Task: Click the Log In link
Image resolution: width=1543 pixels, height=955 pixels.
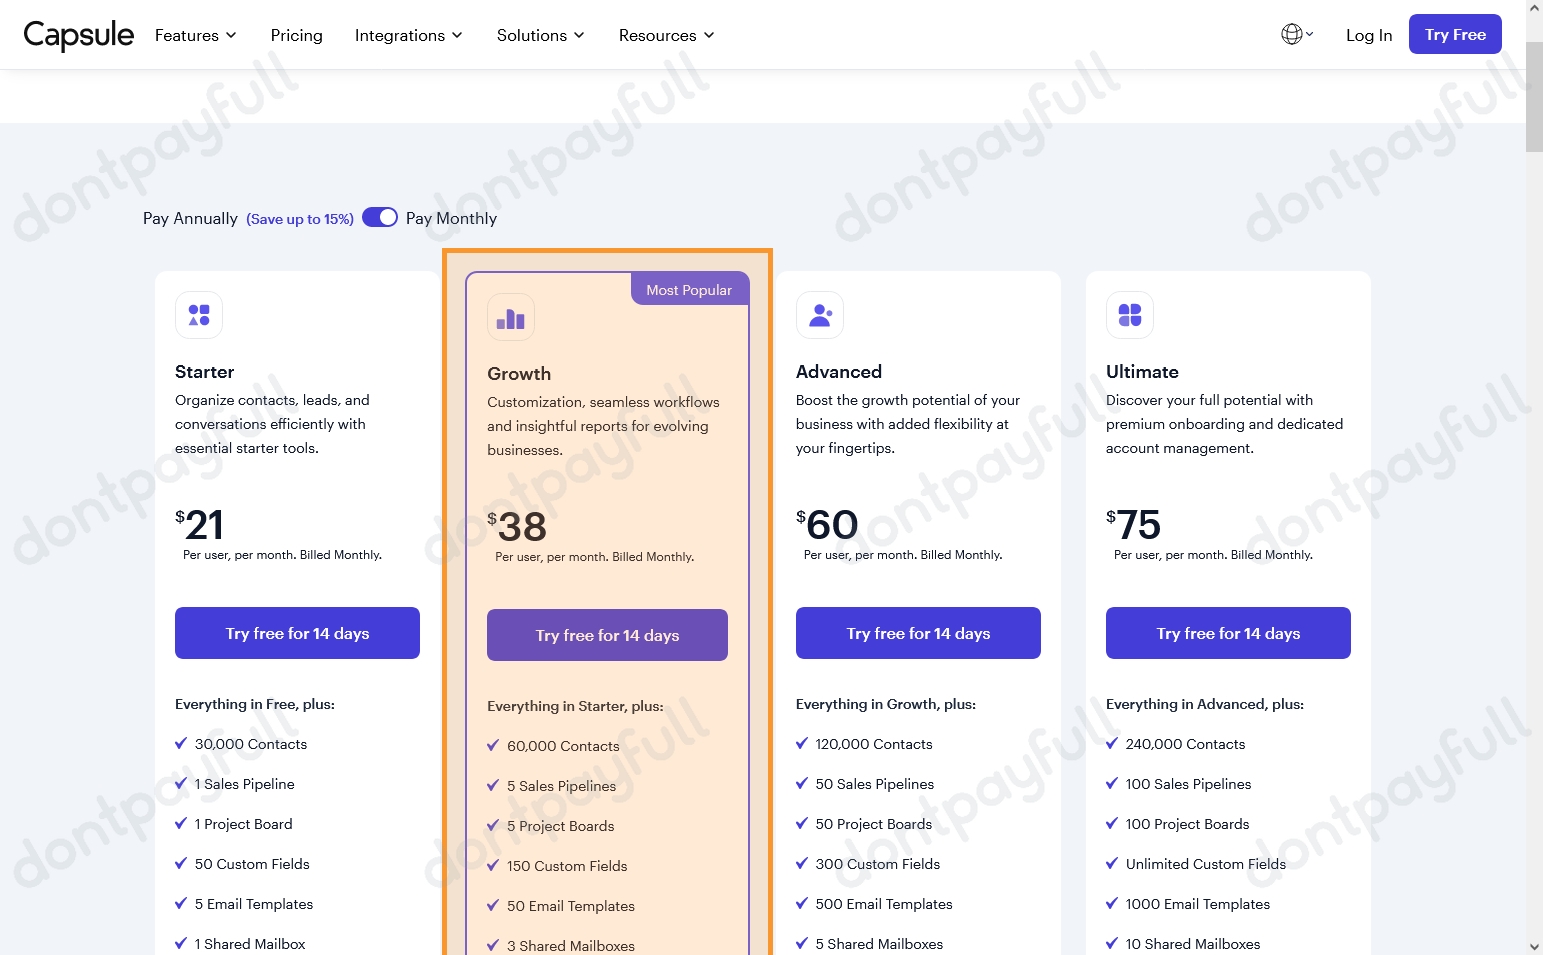Action: (x=1368, y=34)
